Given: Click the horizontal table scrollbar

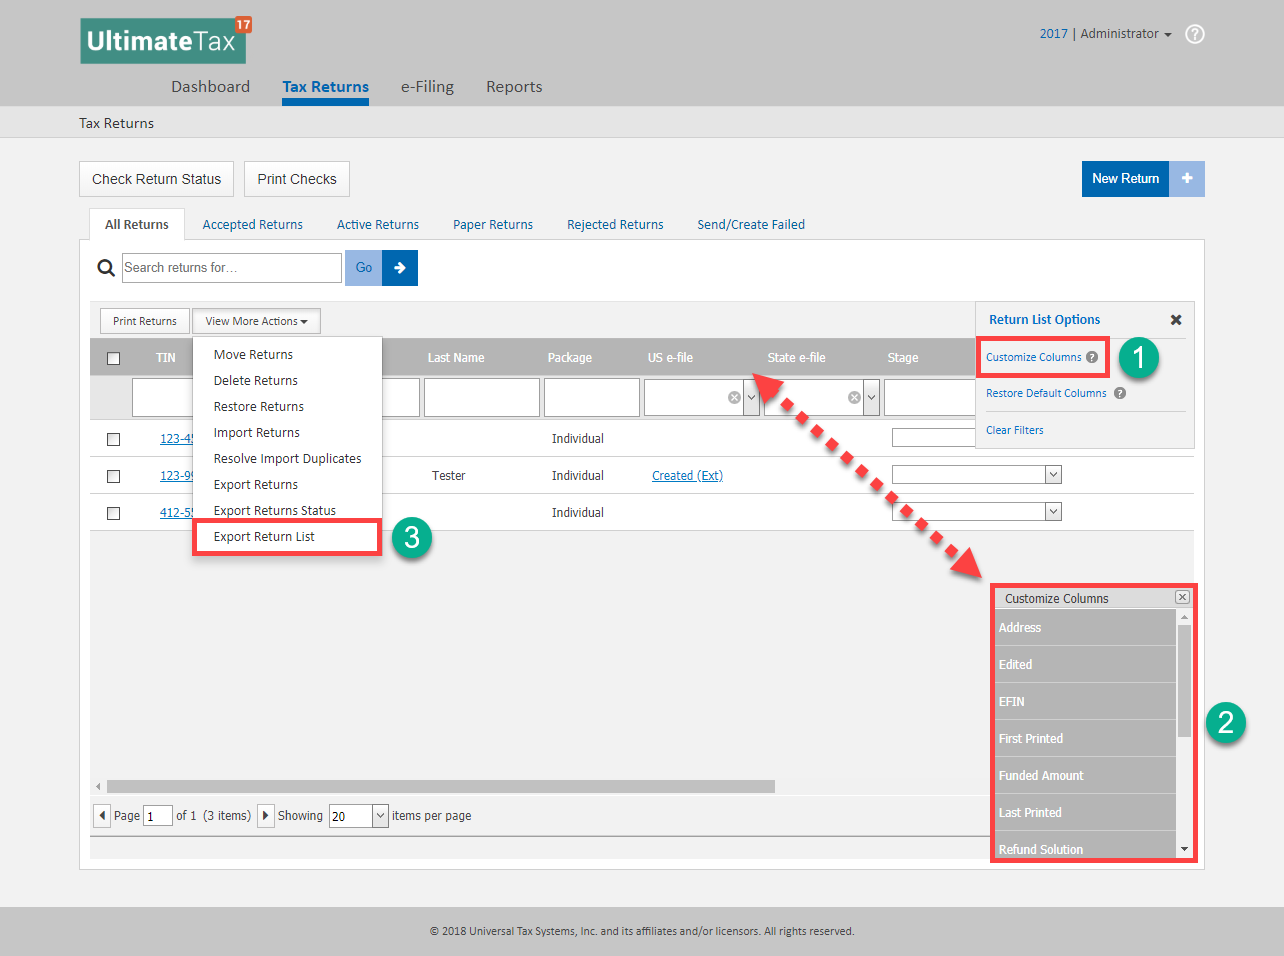Looking at the screenshot, I should pyautogui.click(x=441, y=787).
